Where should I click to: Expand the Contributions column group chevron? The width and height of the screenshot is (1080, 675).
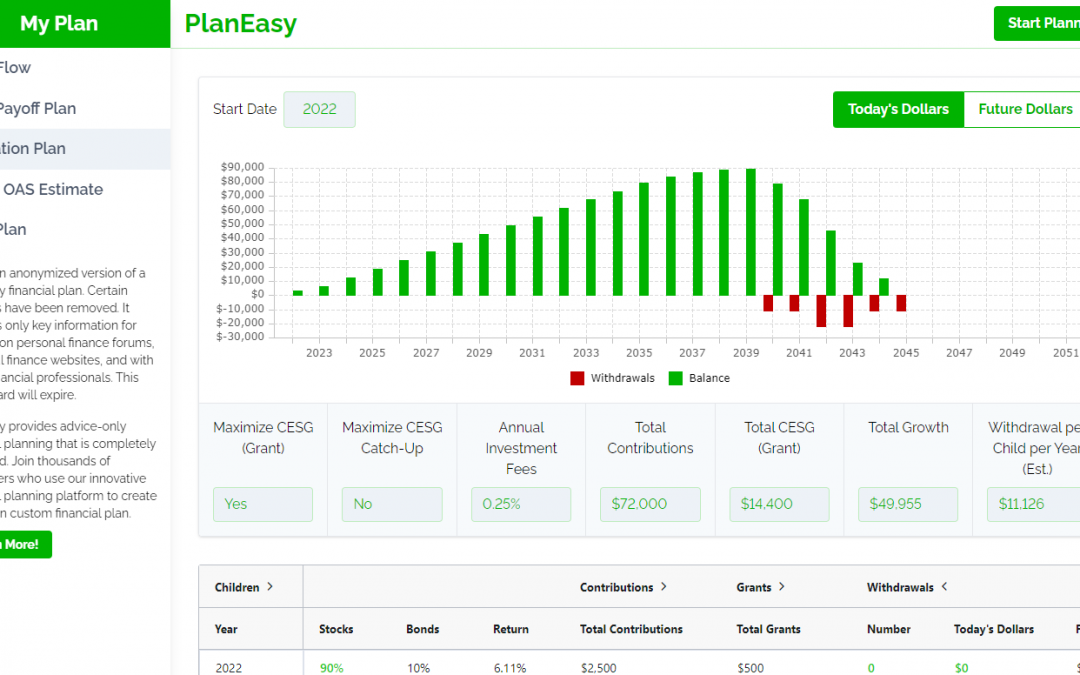click(664, 587)
